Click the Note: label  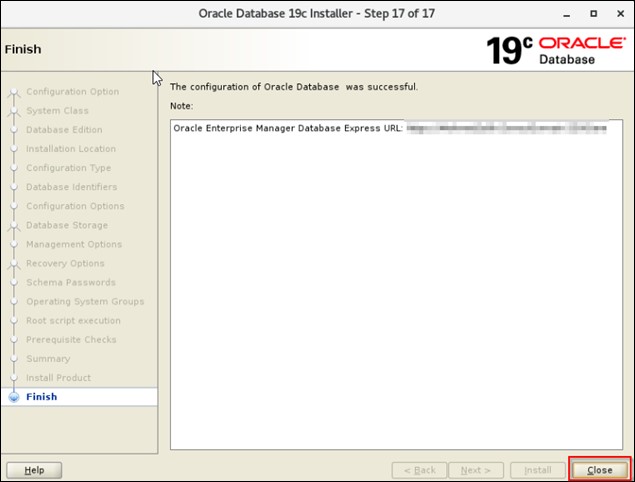[181, 106]
